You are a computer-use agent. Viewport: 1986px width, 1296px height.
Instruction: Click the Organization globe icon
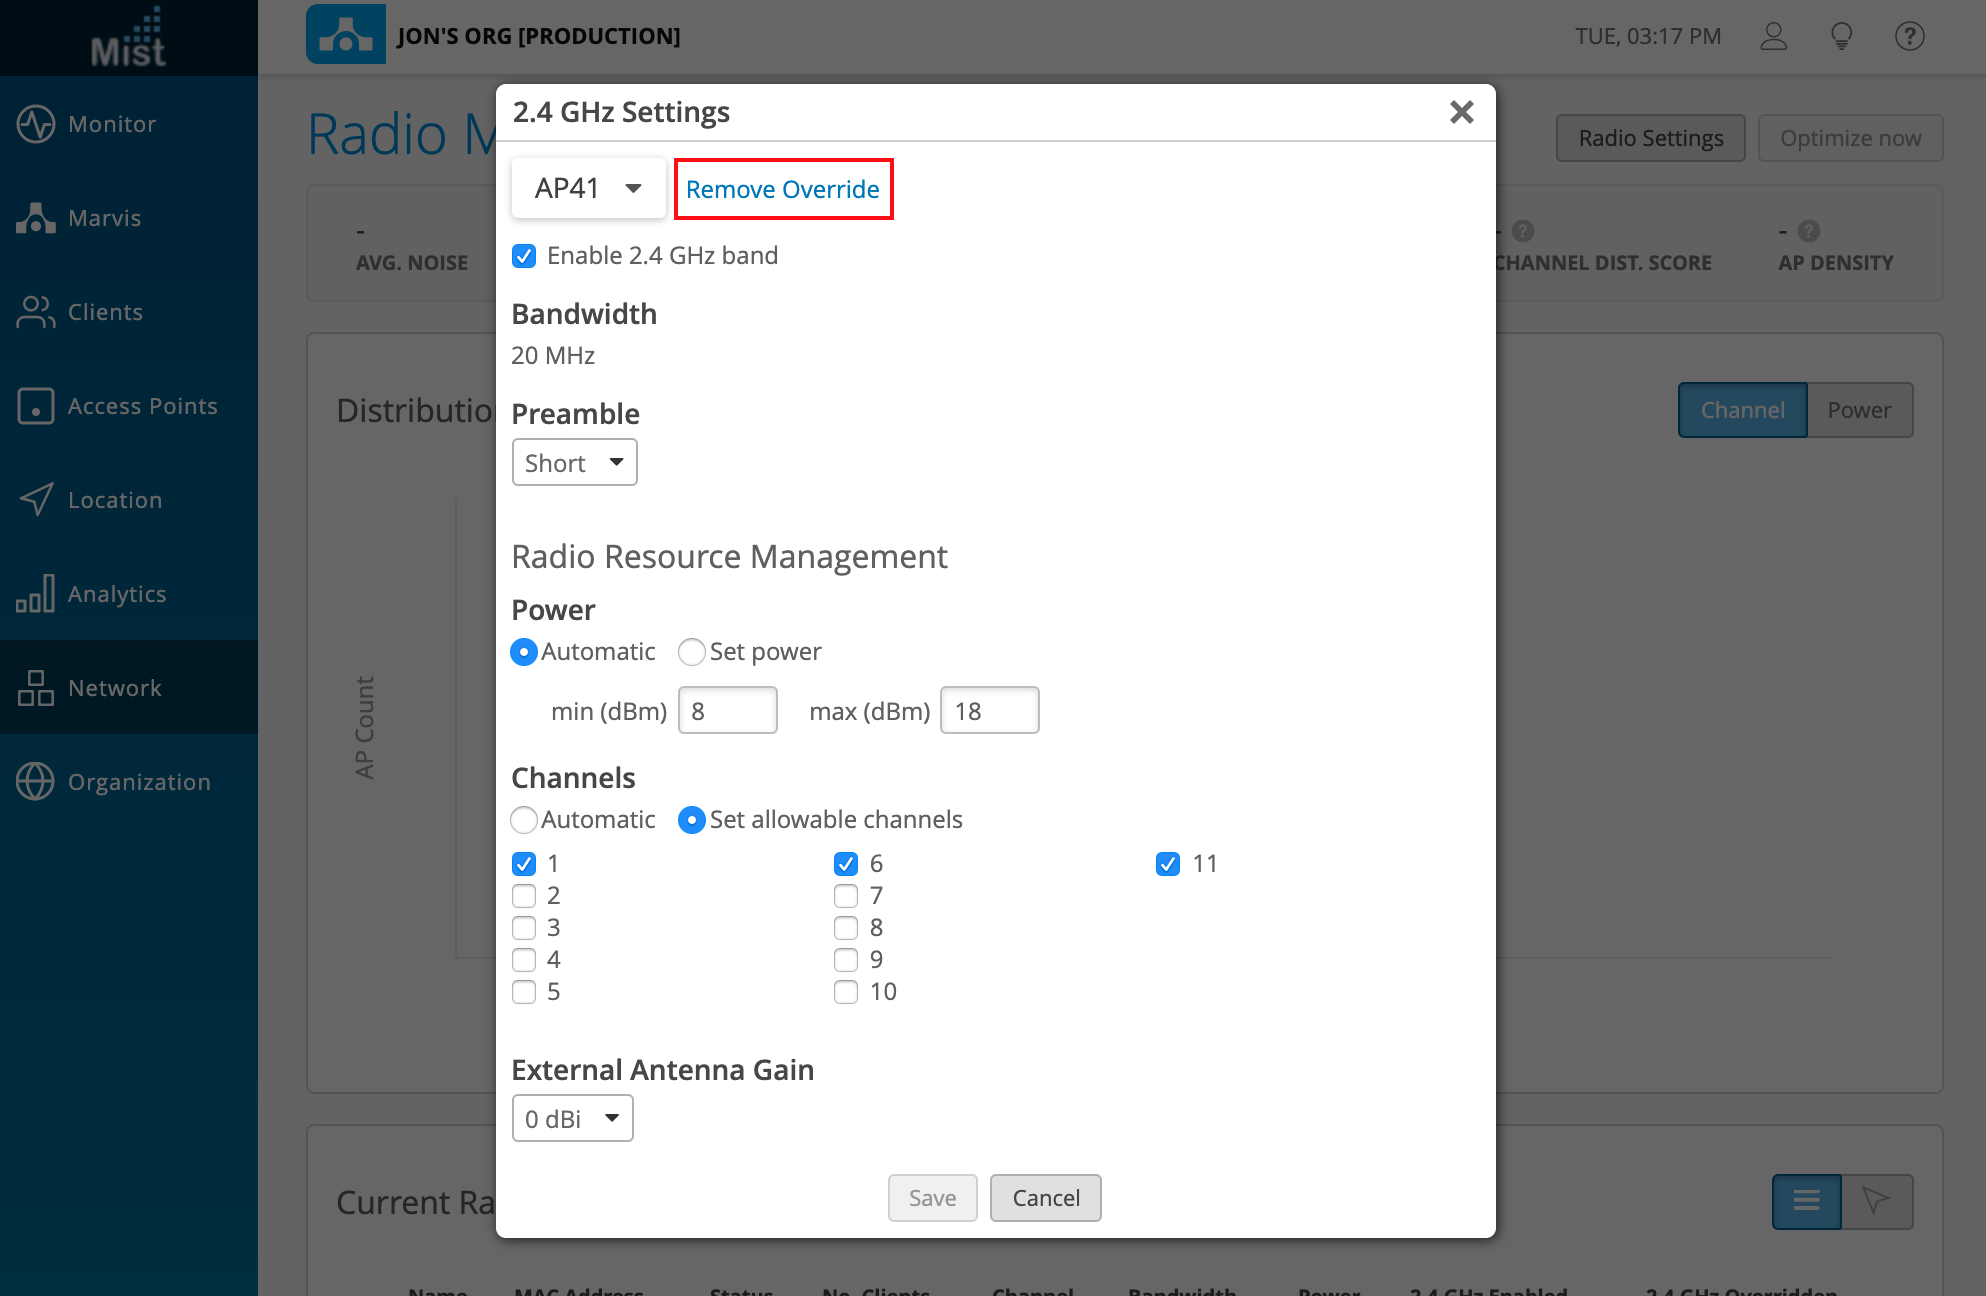point(36,781)
